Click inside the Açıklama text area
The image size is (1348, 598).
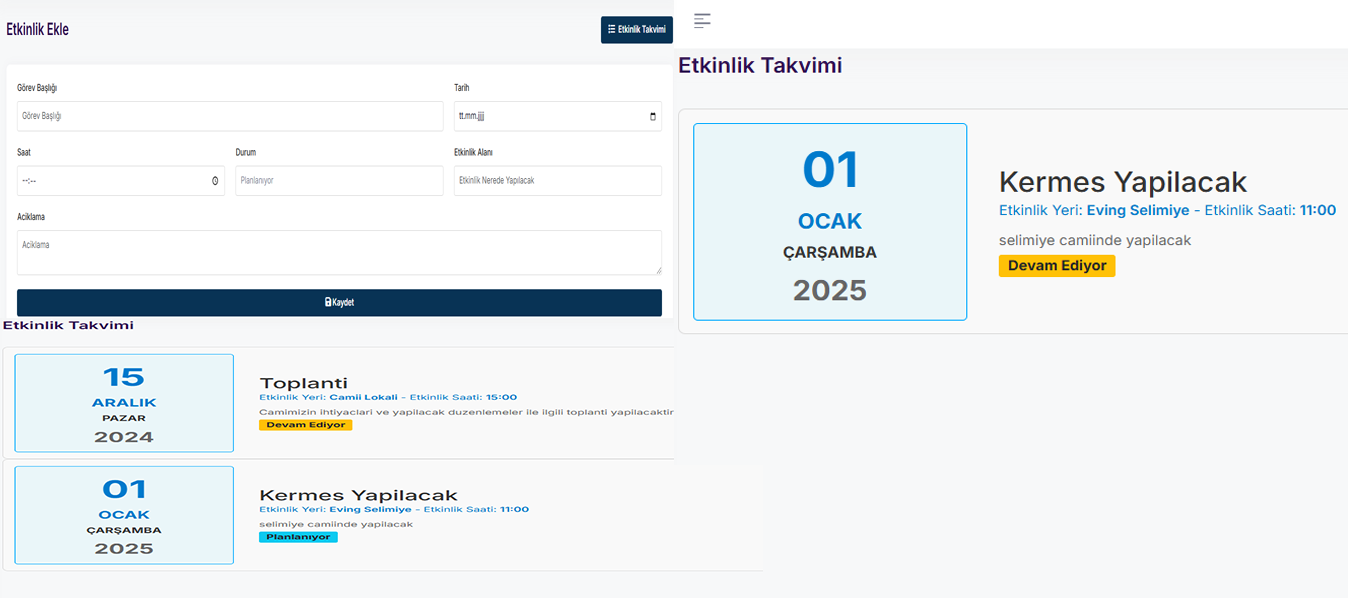coord(339,252)
